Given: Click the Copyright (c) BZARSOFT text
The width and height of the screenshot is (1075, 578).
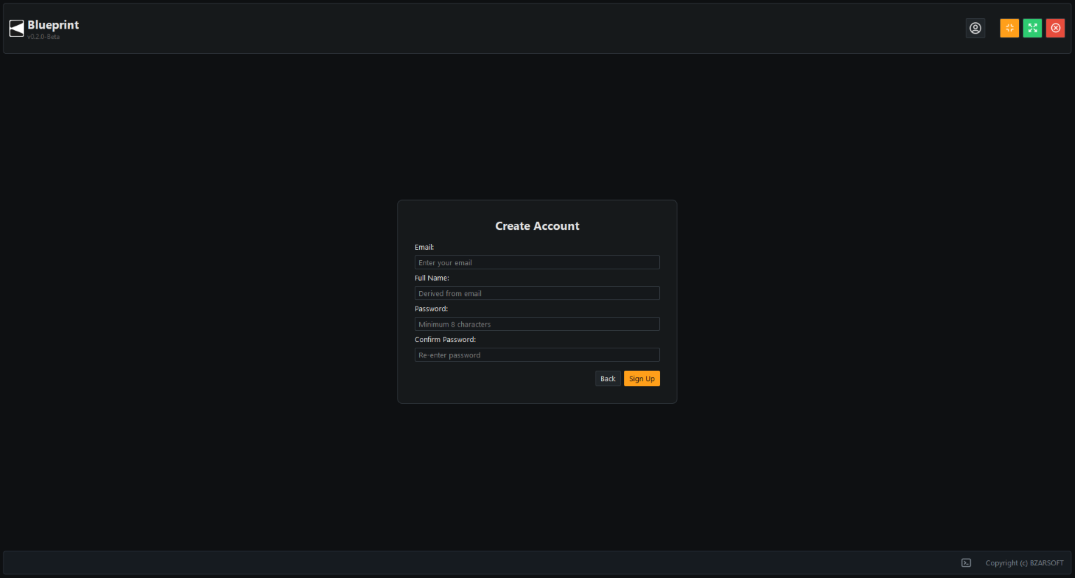Looking at the screenshot, I should pyautogui.click(x=1024, y=563).
